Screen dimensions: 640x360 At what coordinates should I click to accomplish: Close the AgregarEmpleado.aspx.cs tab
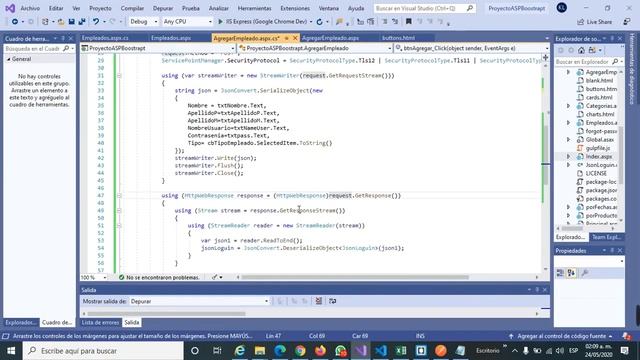[295, 38]
